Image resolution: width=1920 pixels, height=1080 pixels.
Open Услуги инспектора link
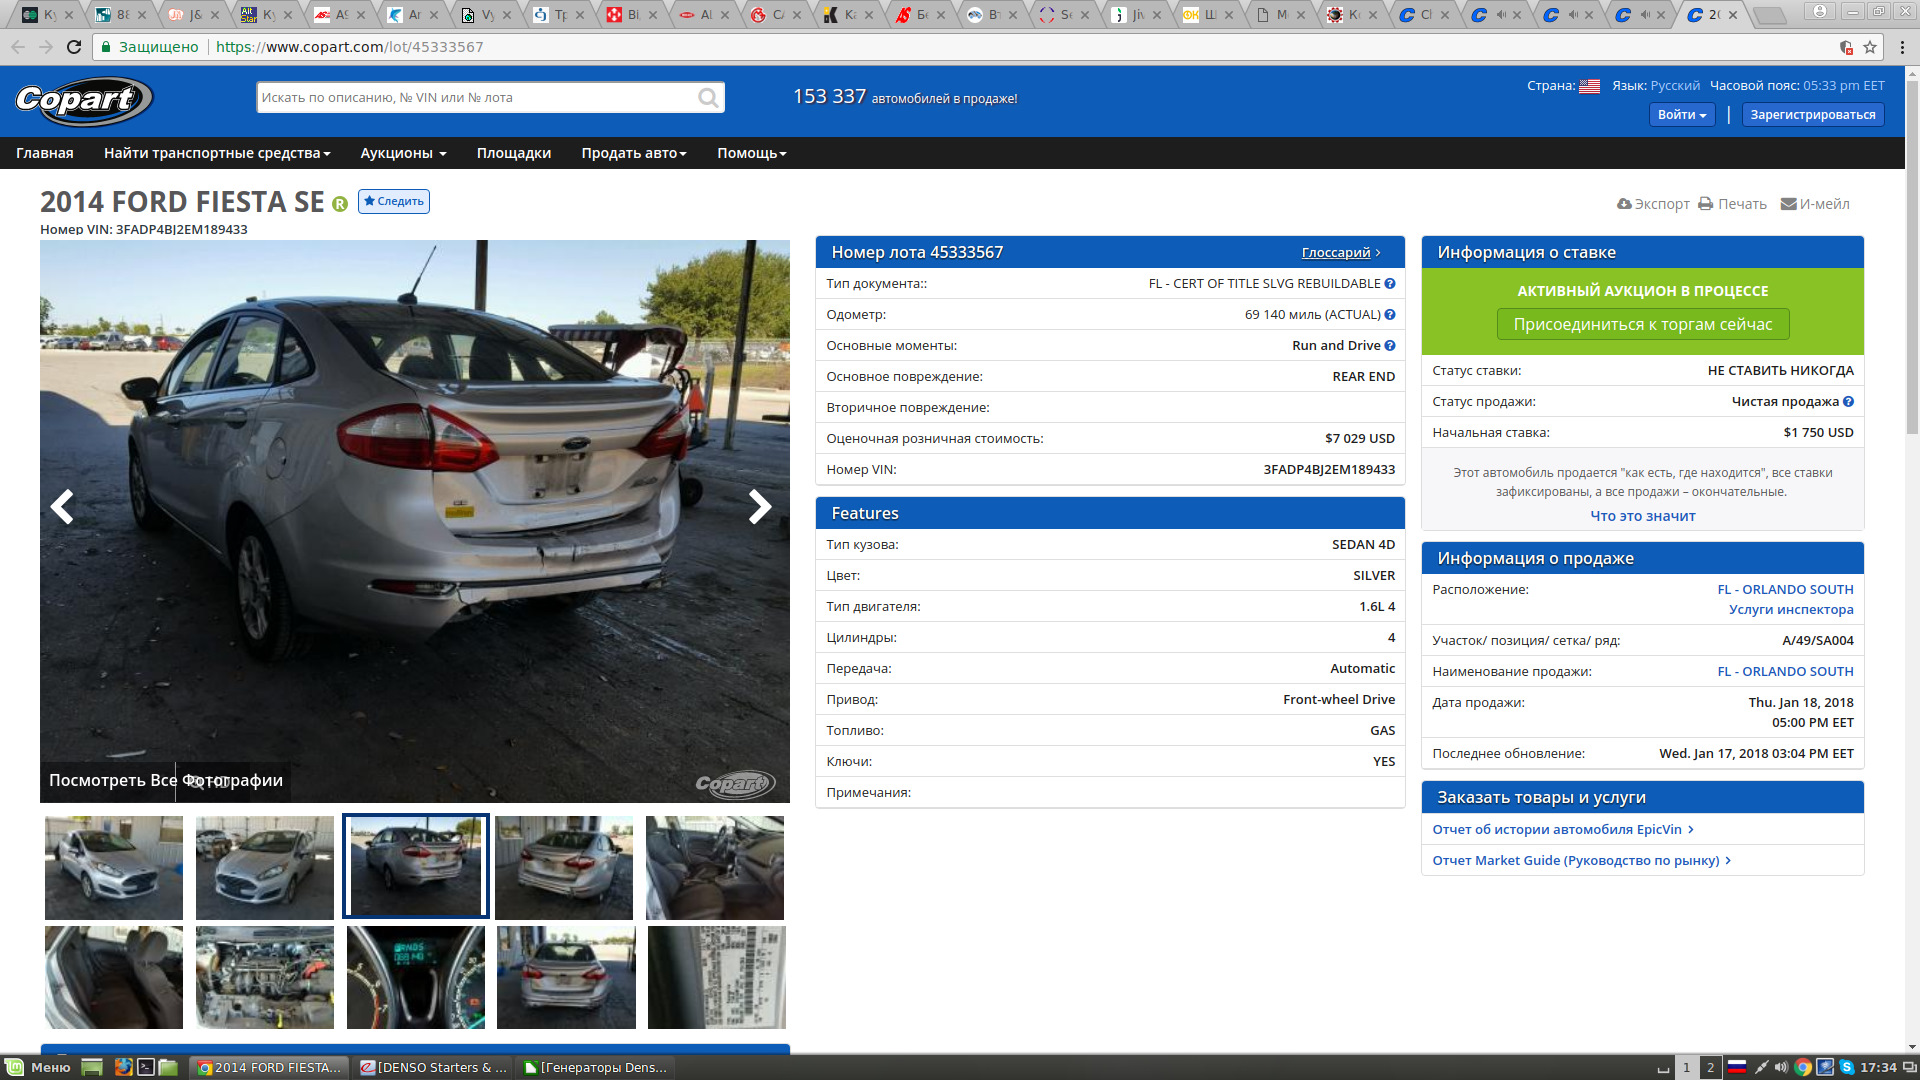(x=1791, y=609)
